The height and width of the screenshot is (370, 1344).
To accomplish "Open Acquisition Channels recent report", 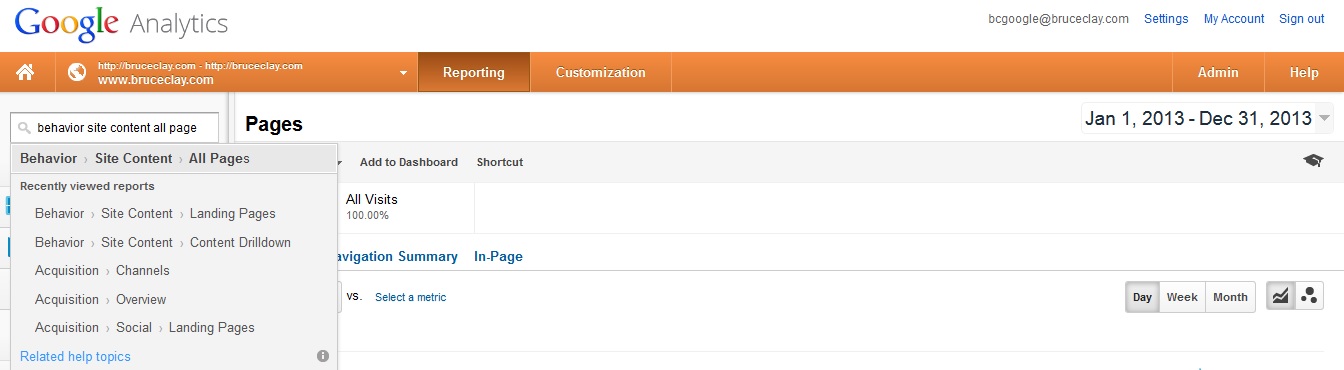I will (102, 271).
